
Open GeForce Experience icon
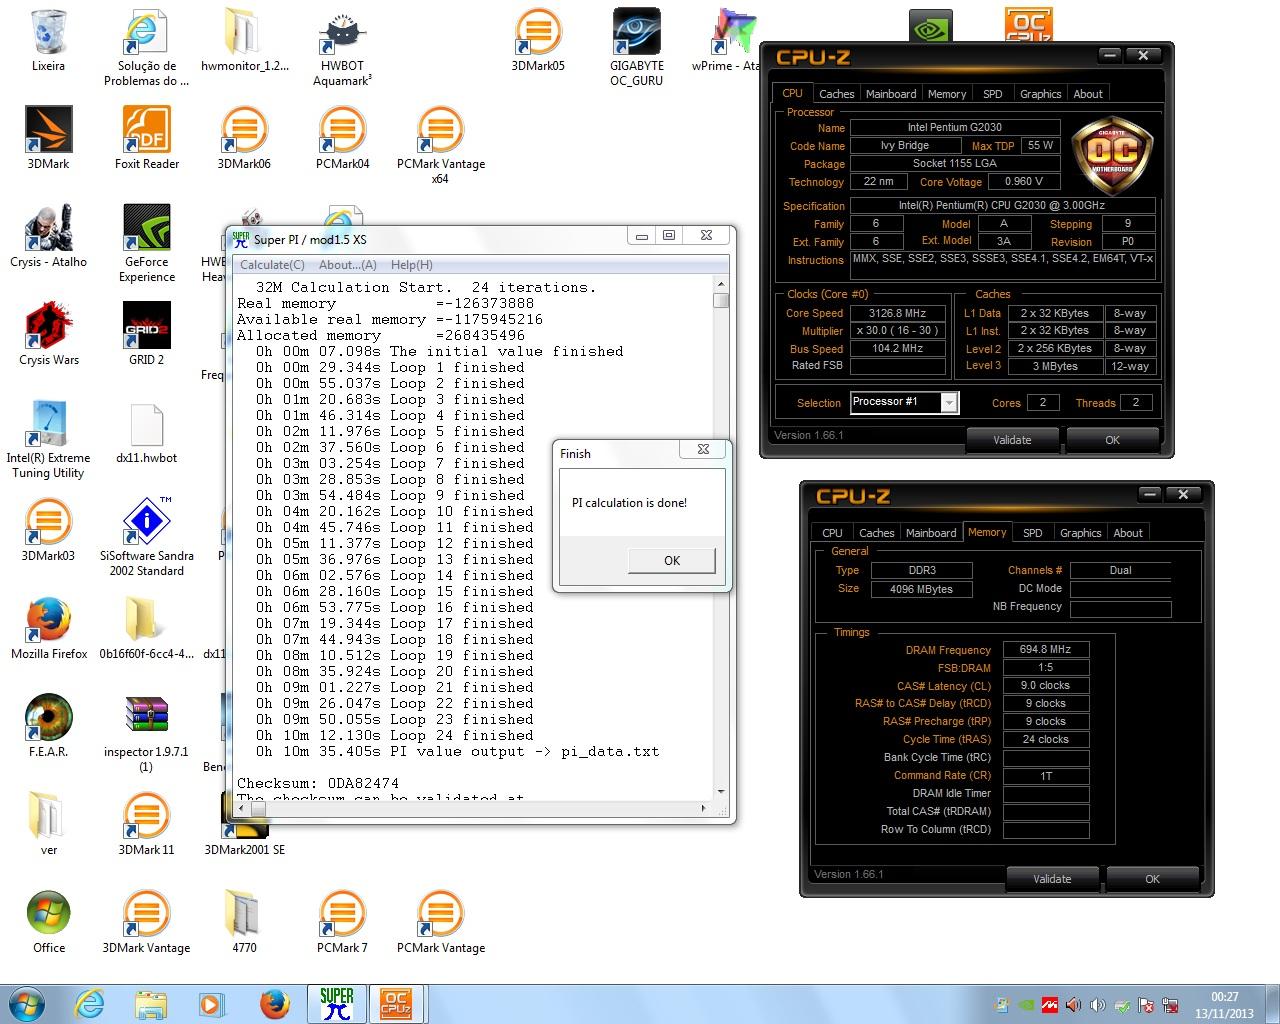(x=146, y=244)
